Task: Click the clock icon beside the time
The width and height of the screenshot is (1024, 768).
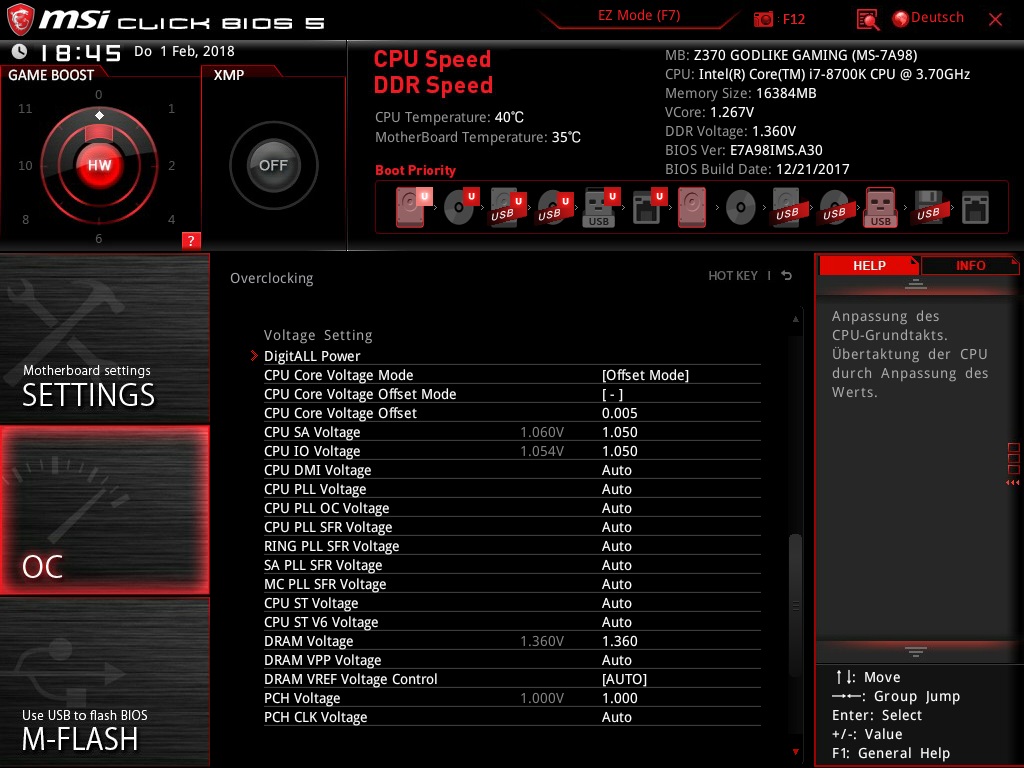Action: [20, 52]
